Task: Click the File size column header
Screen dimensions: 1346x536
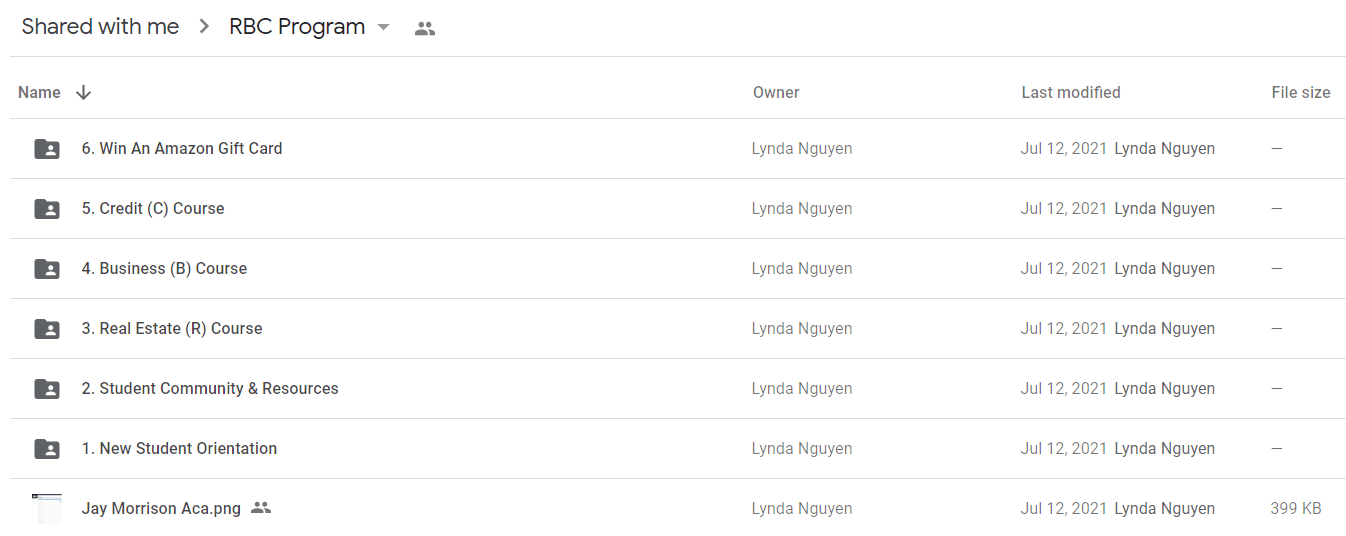Action: (1301, 92)
